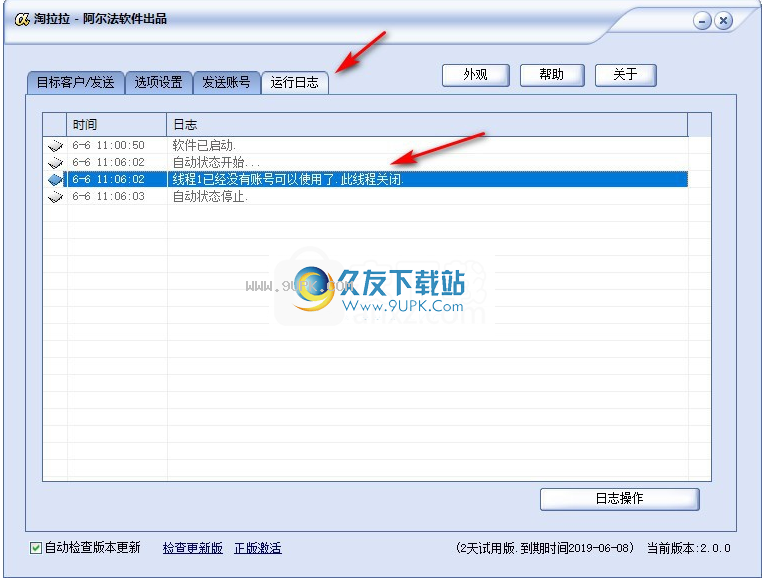Viewport: 764px width, 578px height.
Task: Select log entry 软件已启动.
Action: (365, 145)
